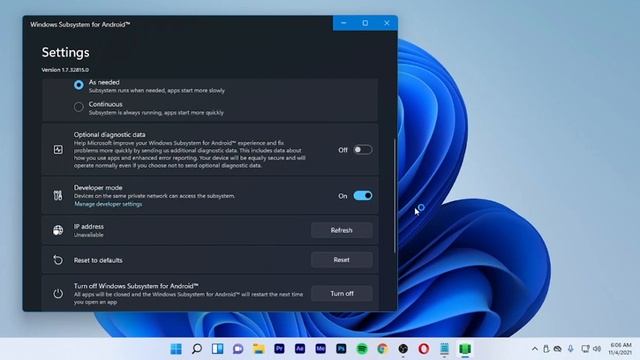Click the green Android subsystem taskbar icon
Image resolution: width=640 pixels, height=360 pixels.
(465, 349)
